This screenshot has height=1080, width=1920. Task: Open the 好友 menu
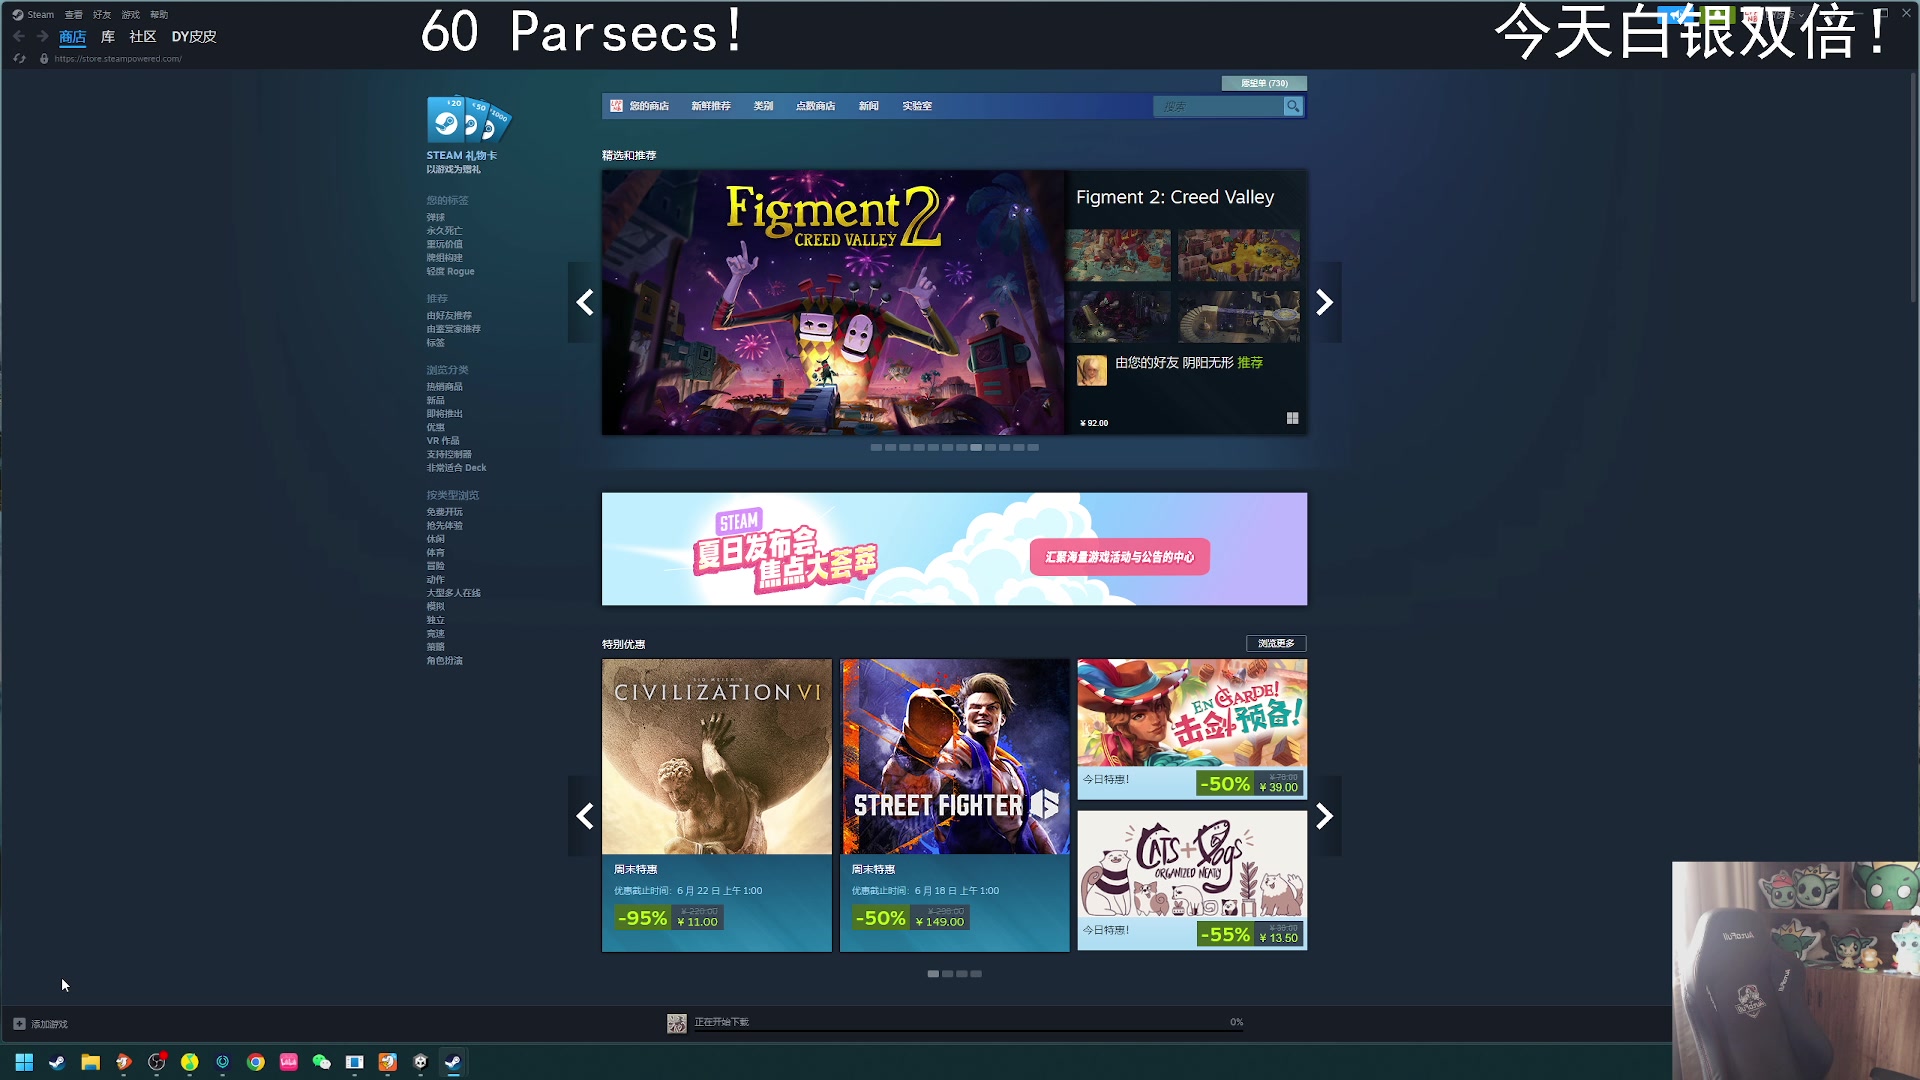pyautogui.click(x=102, y=15)
